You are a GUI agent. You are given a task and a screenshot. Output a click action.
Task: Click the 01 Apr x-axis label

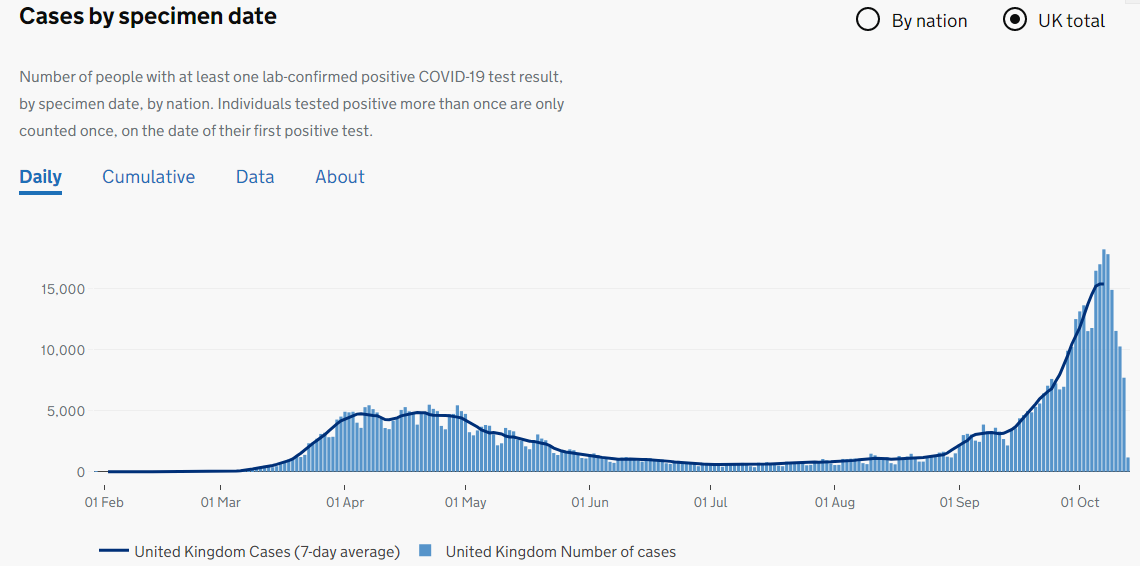point(343,502)
